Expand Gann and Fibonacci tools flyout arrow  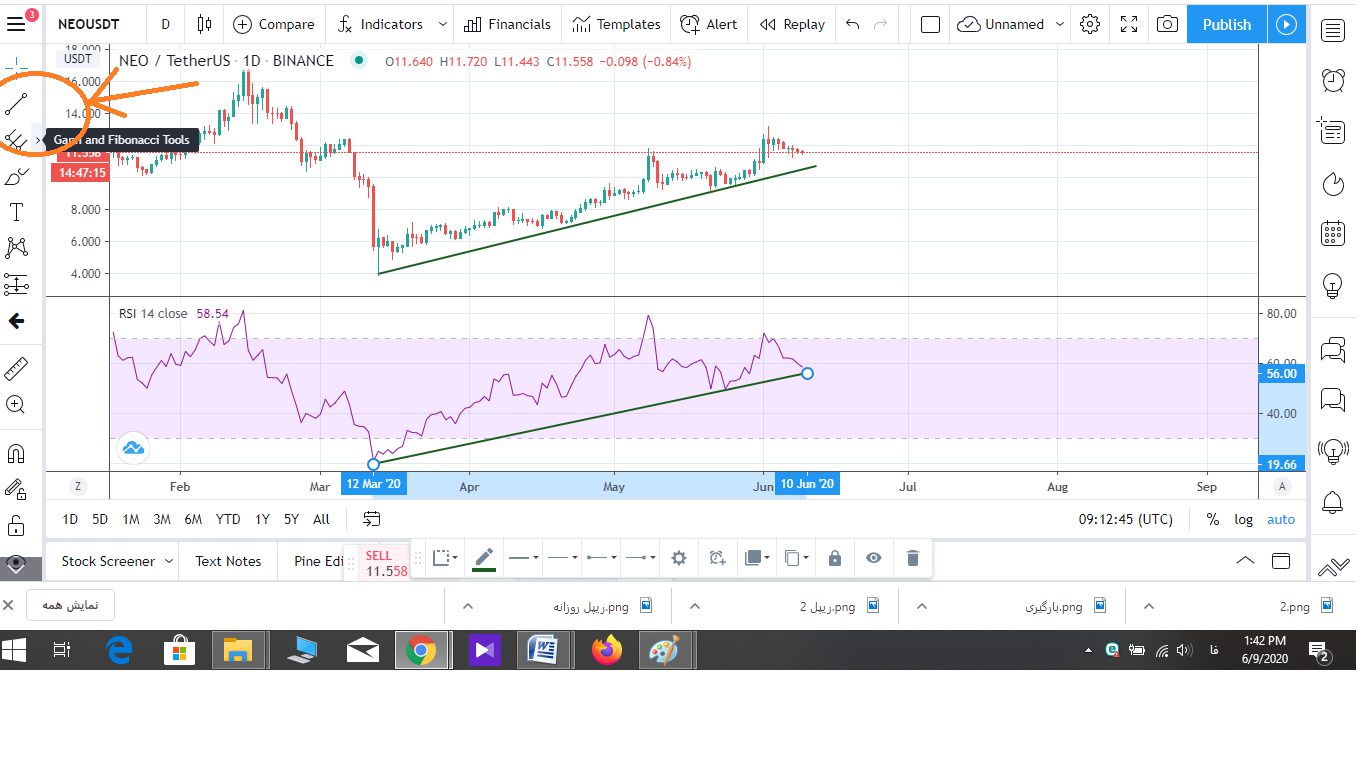click(38, 141)
